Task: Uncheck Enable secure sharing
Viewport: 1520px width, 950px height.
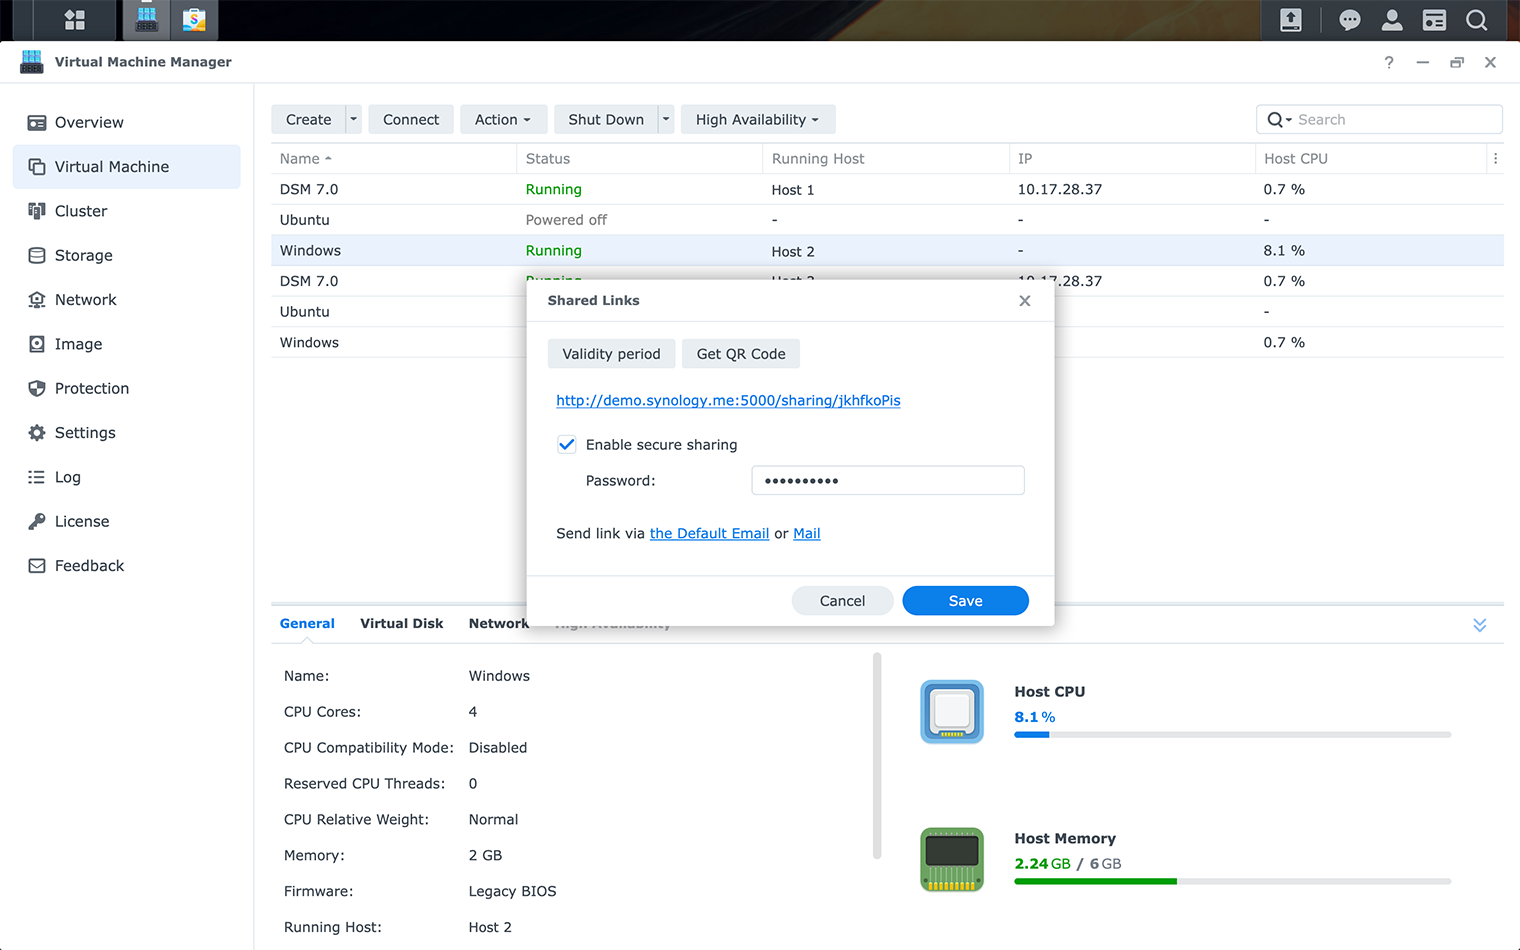Action: 567,444
